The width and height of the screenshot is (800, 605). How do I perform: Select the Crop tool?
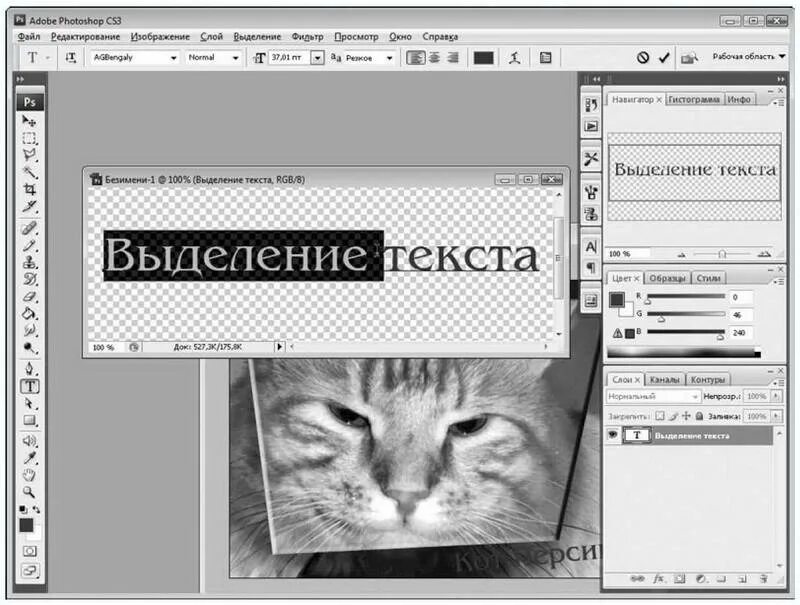29,189
